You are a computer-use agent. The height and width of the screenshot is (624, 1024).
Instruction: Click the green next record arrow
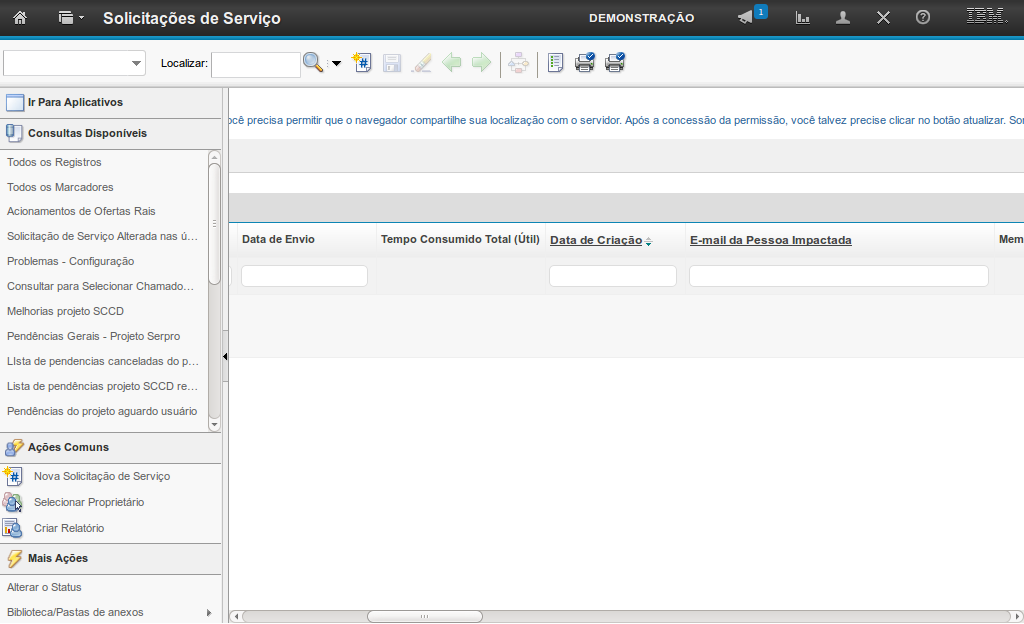pyautogui.click(x=482, y=63)
